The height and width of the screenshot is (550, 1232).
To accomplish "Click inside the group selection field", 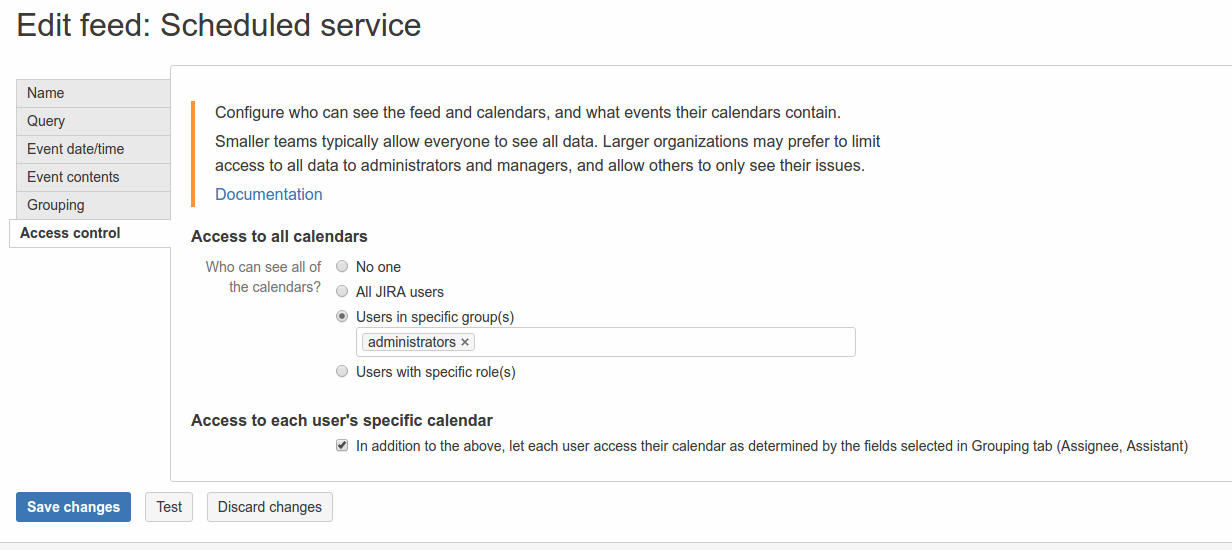I will (x=660, y=342).
